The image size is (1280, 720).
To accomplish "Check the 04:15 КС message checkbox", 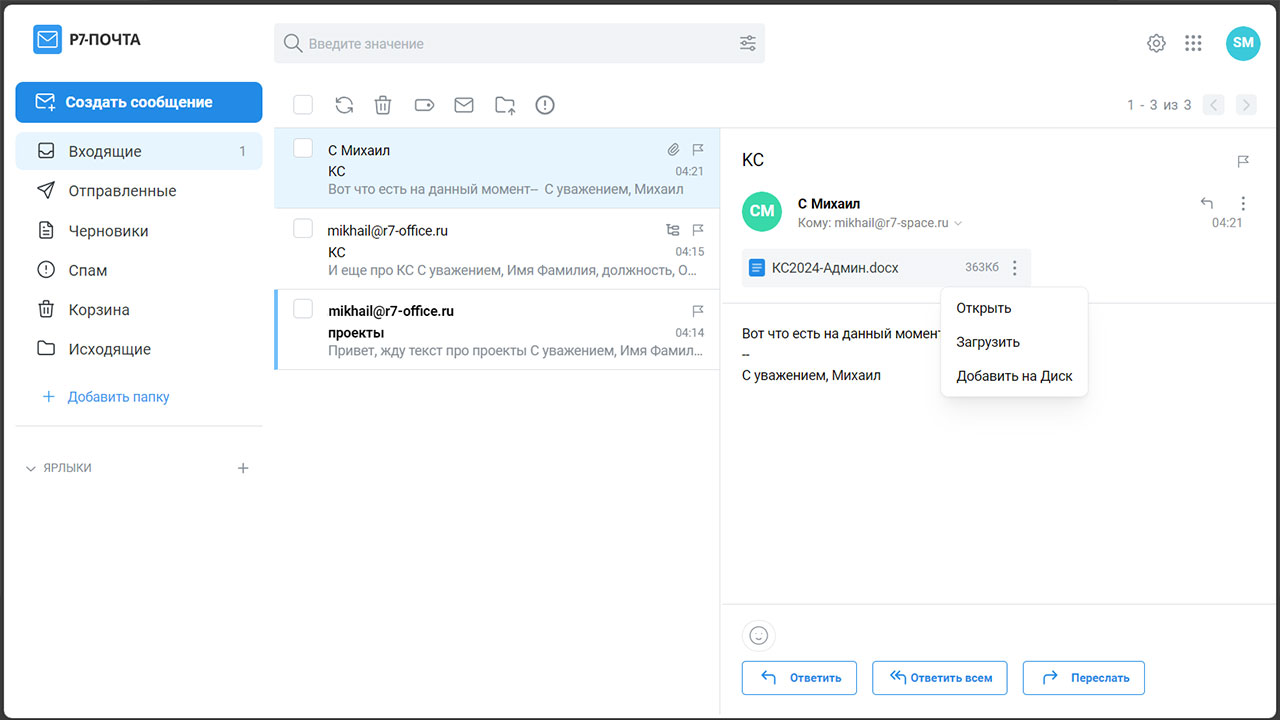I will point(303,229).
